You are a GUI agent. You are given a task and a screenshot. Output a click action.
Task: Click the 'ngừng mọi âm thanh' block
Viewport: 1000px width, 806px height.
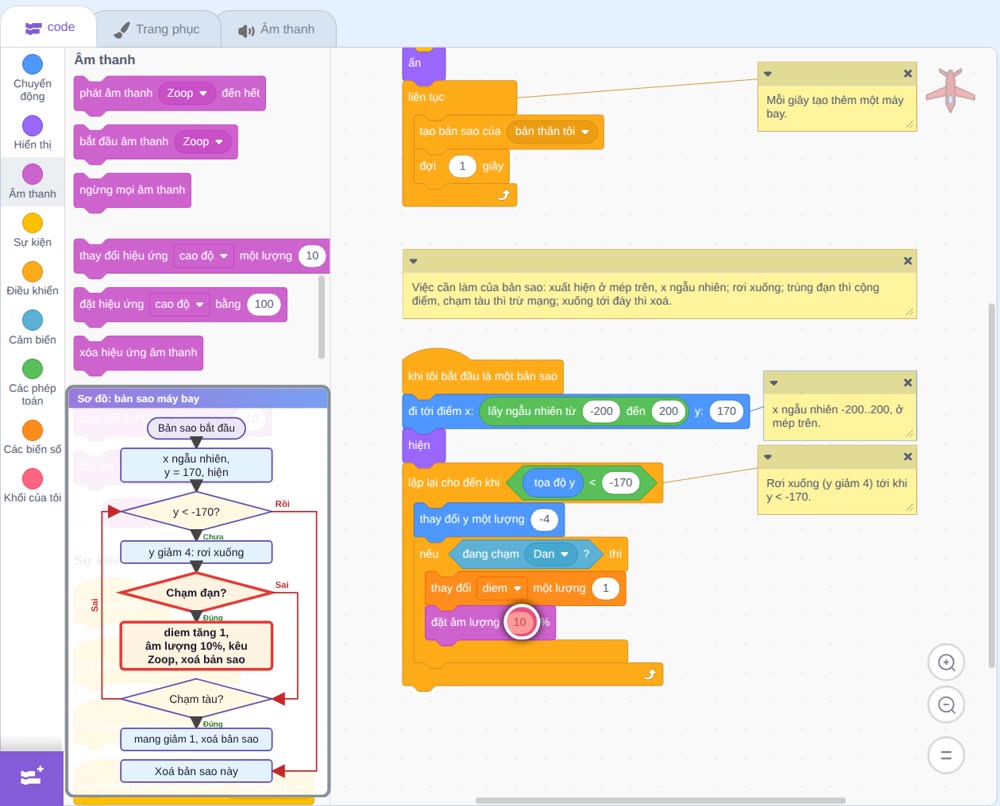click(132, 190)
